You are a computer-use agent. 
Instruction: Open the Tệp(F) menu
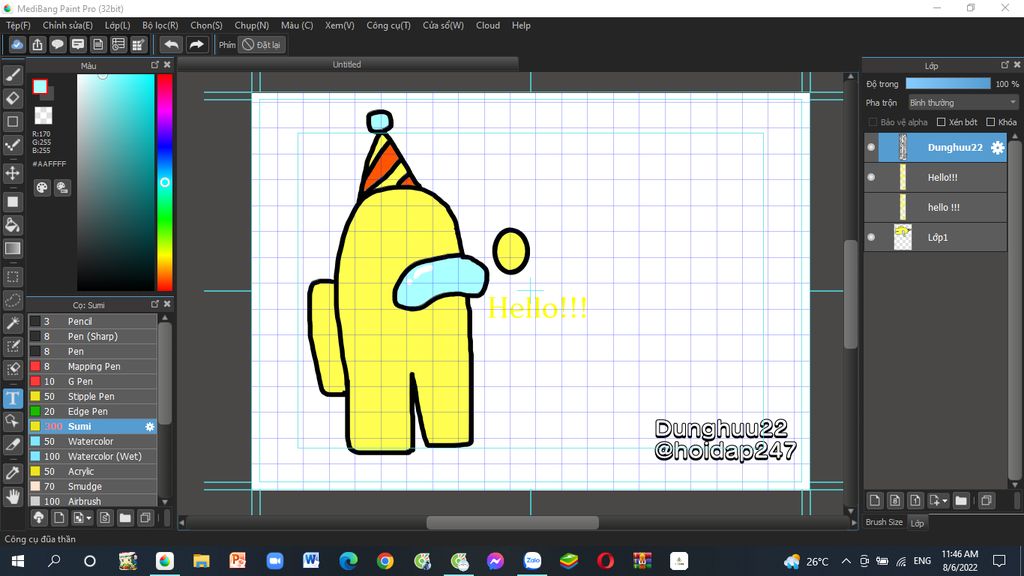18,25
